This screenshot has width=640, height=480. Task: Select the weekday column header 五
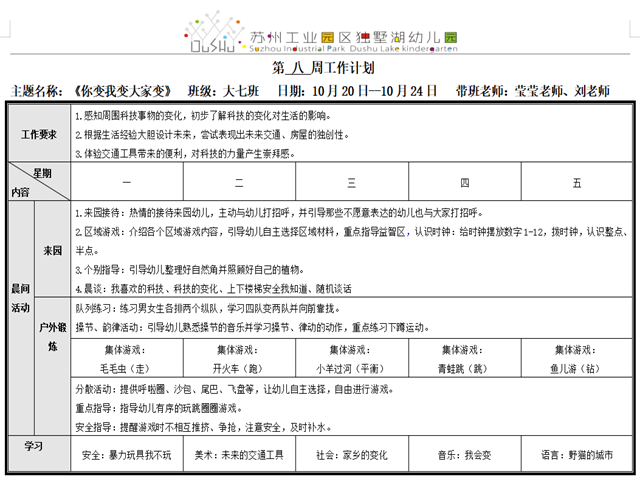pos(577,184)
